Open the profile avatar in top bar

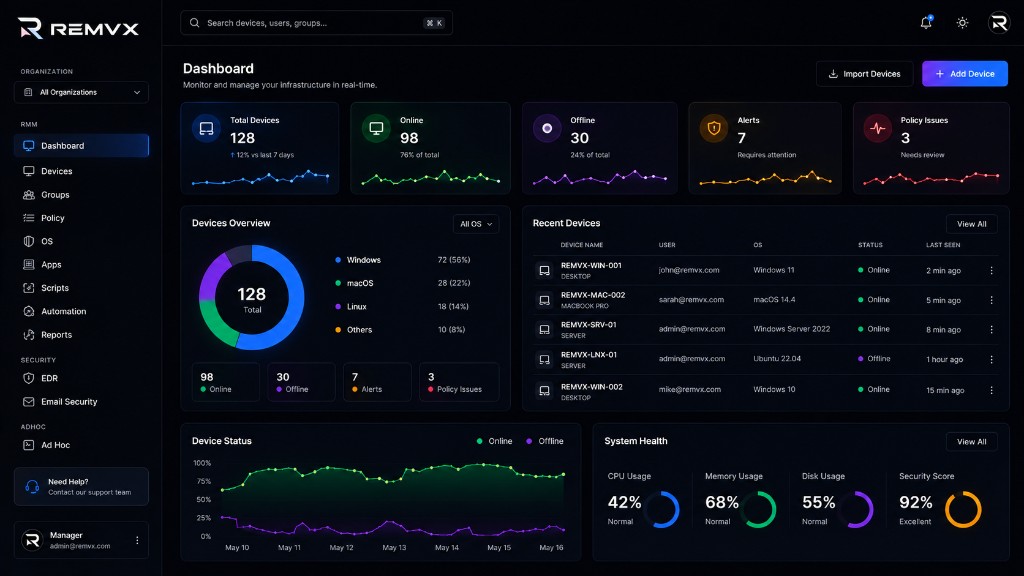pyautogui.click(x=999, y=23)
